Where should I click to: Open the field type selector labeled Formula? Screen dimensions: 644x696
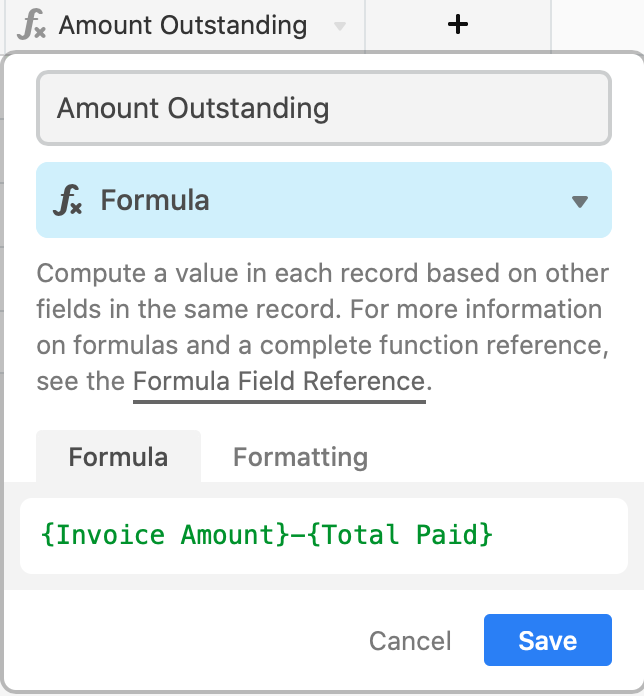324,200
